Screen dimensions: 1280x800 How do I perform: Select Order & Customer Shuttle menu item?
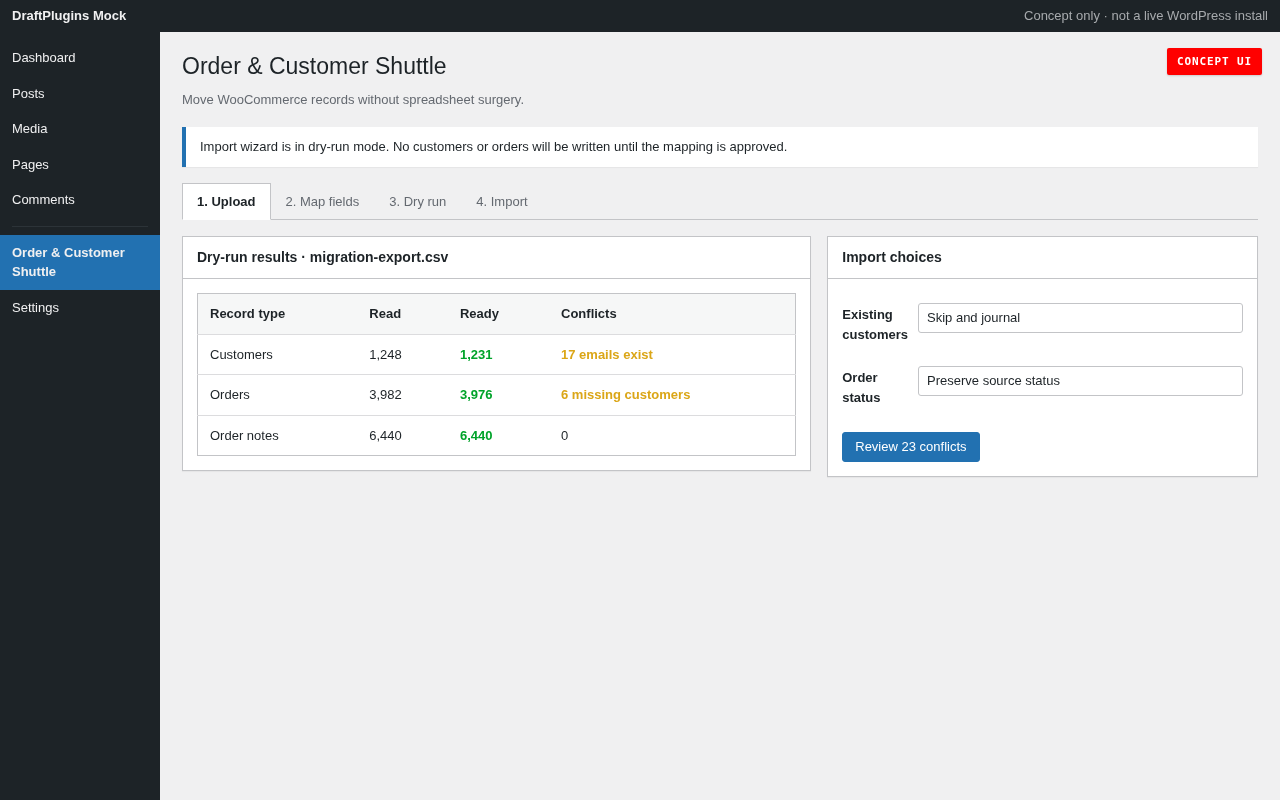80,262
